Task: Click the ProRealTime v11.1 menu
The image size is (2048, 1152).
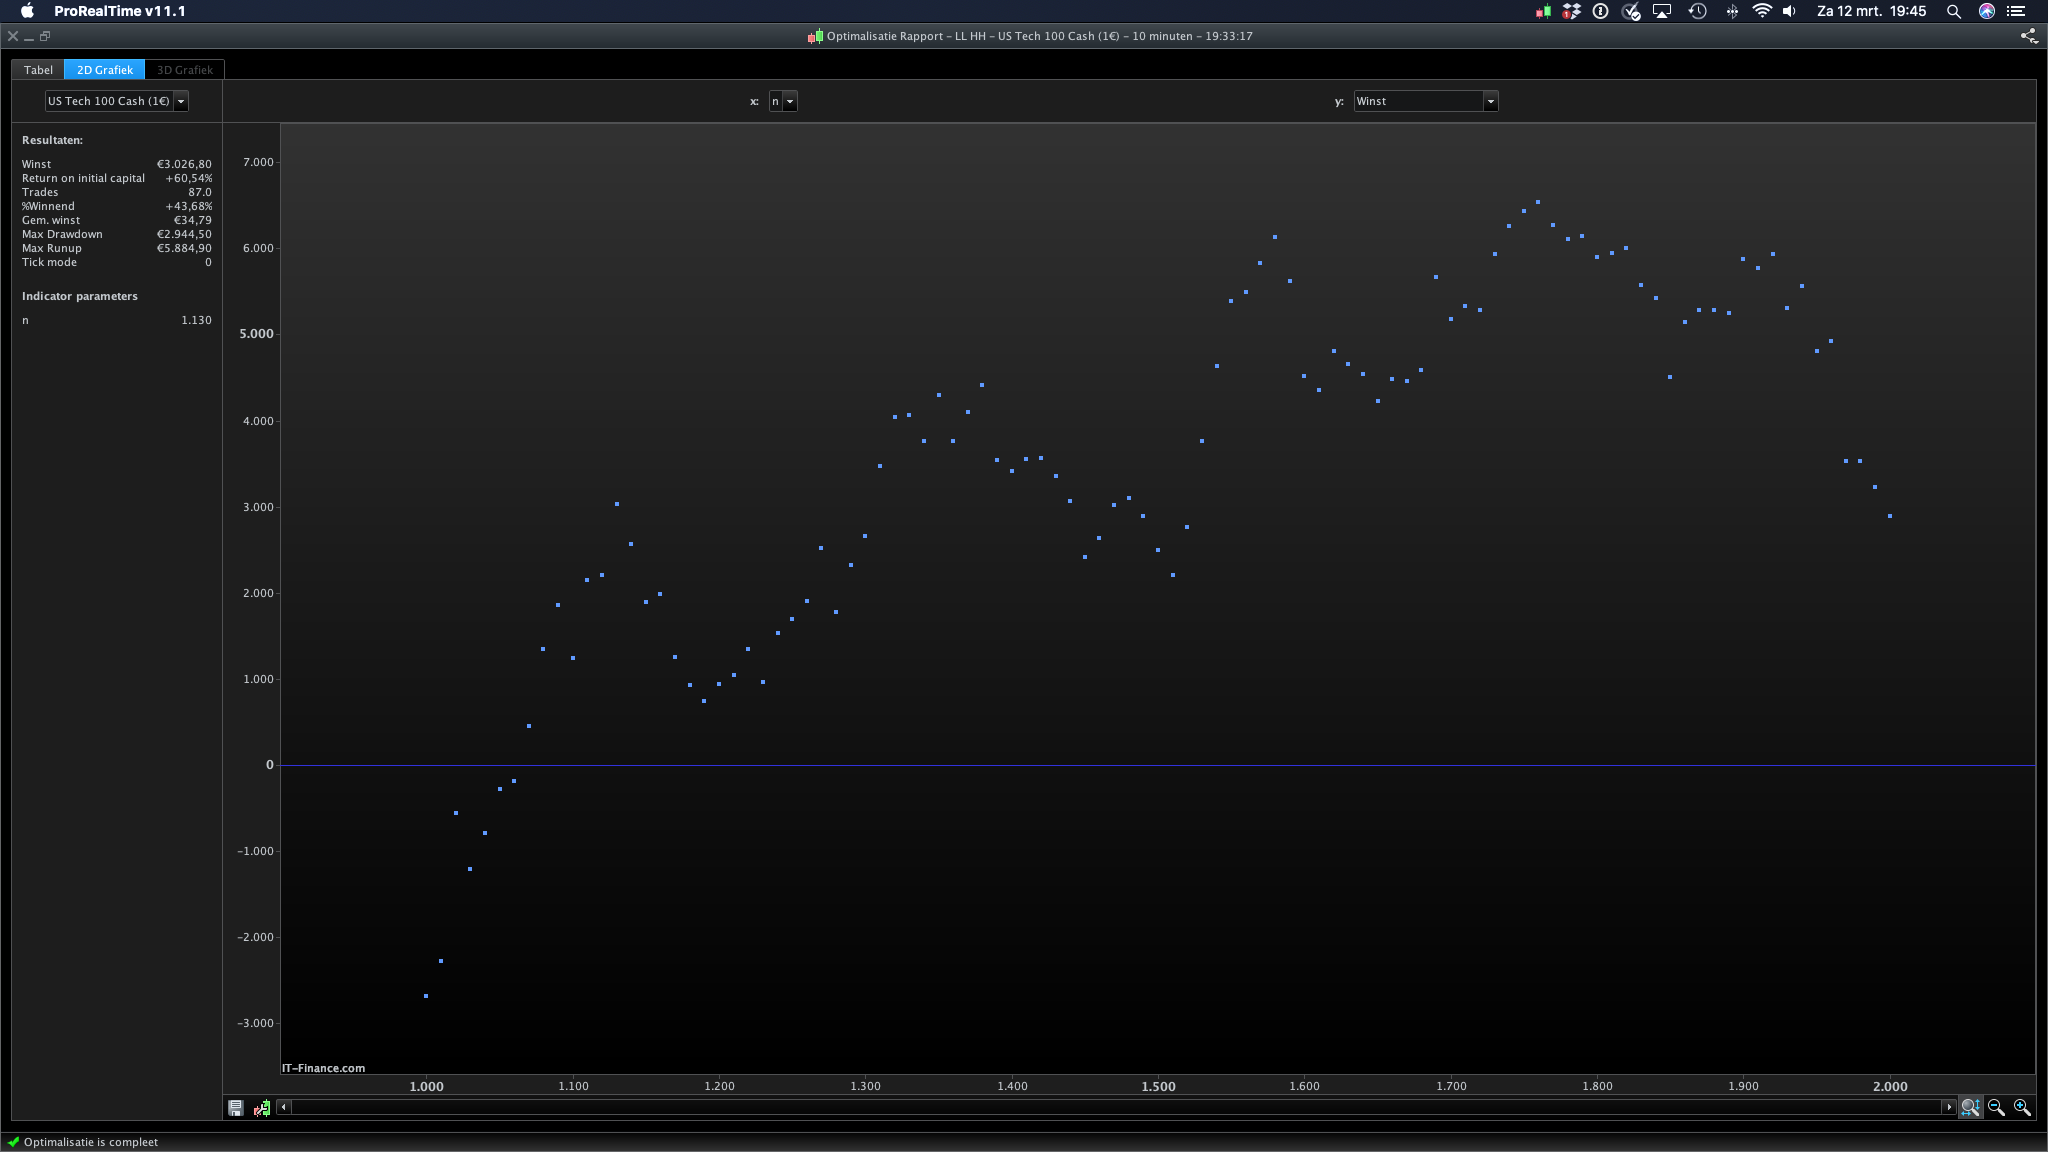Action: coord(119,11)
